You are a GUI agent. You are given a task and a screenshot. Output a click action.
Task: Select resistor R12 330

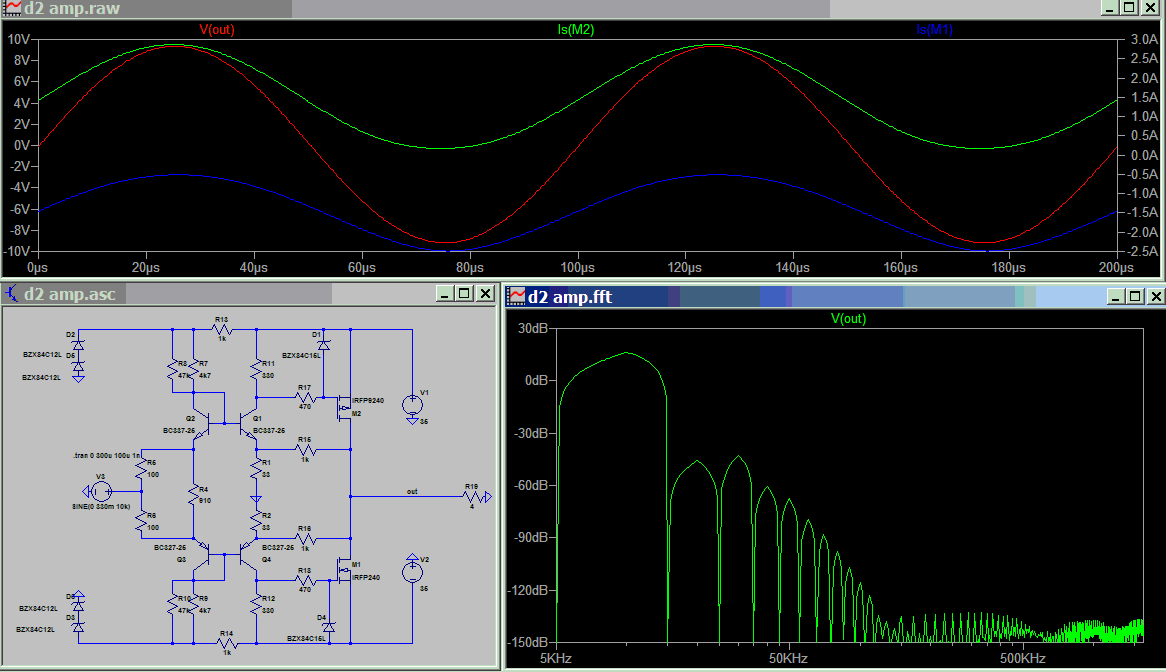point(257,604)
